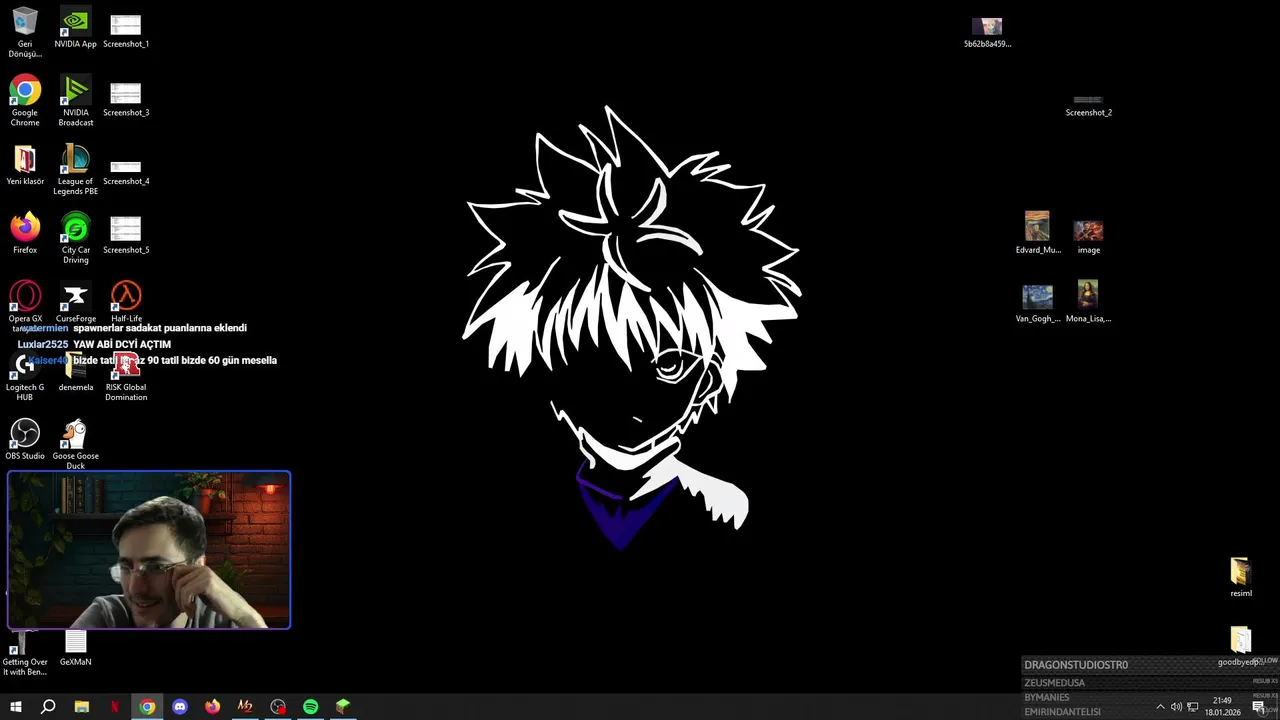The width and height of the screenshot is (1280, 720).
Task: Launch the CurseForge desktop shortcut
Action: click(76, 303)
